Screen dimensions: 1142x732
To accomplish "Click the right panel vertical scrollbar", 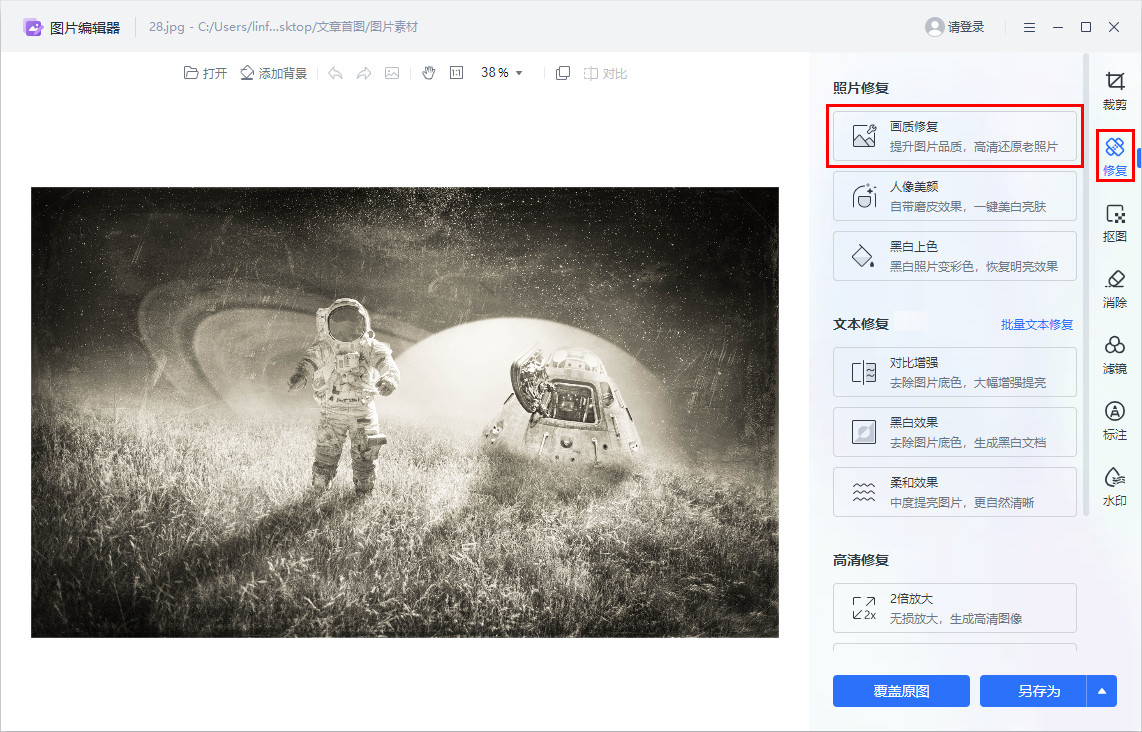I will pyautogui.click(x=1086, y=284).
